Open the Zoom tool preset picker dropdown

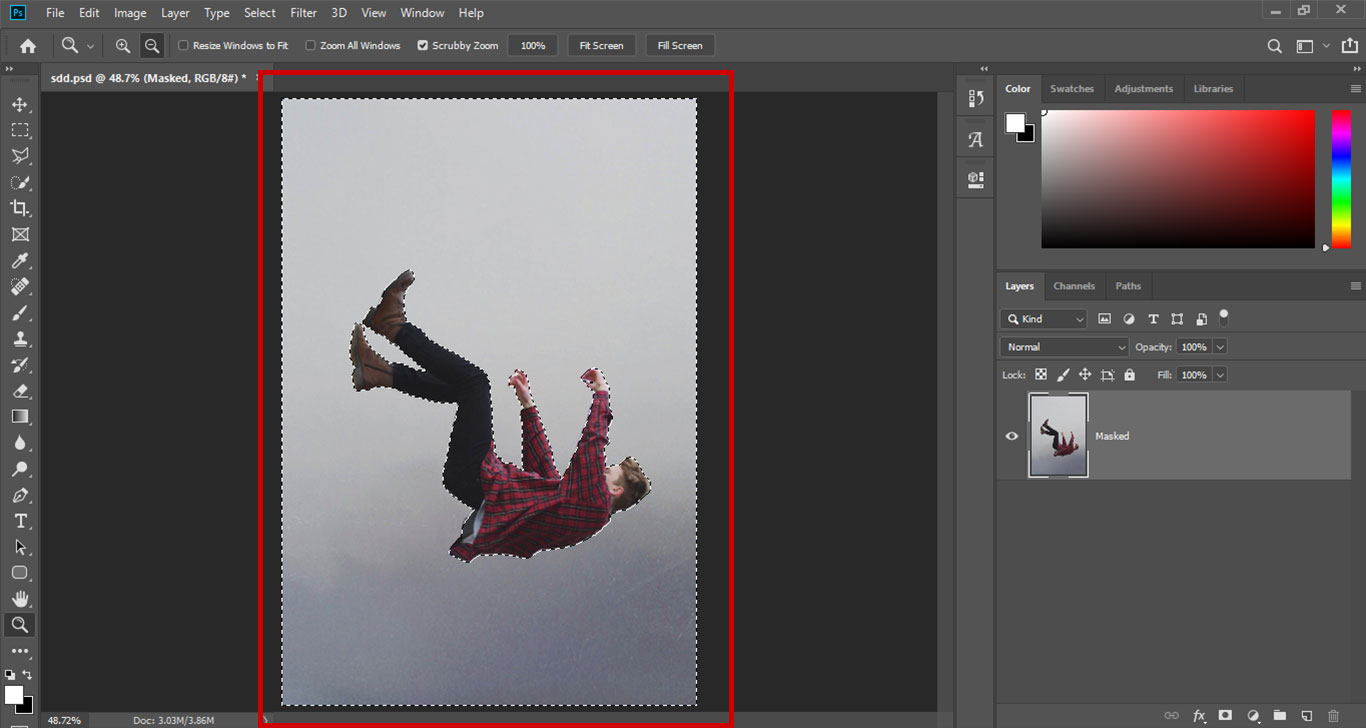[x=91, y=46]
